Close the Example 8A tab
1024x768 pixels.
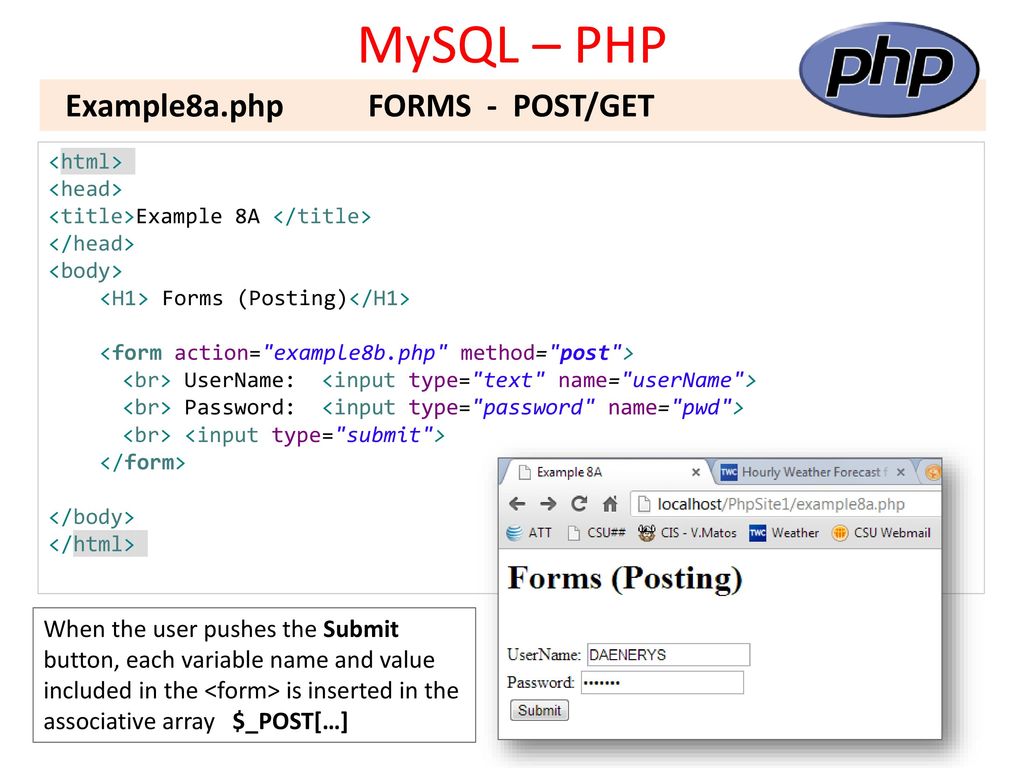[x=696, y=472]
